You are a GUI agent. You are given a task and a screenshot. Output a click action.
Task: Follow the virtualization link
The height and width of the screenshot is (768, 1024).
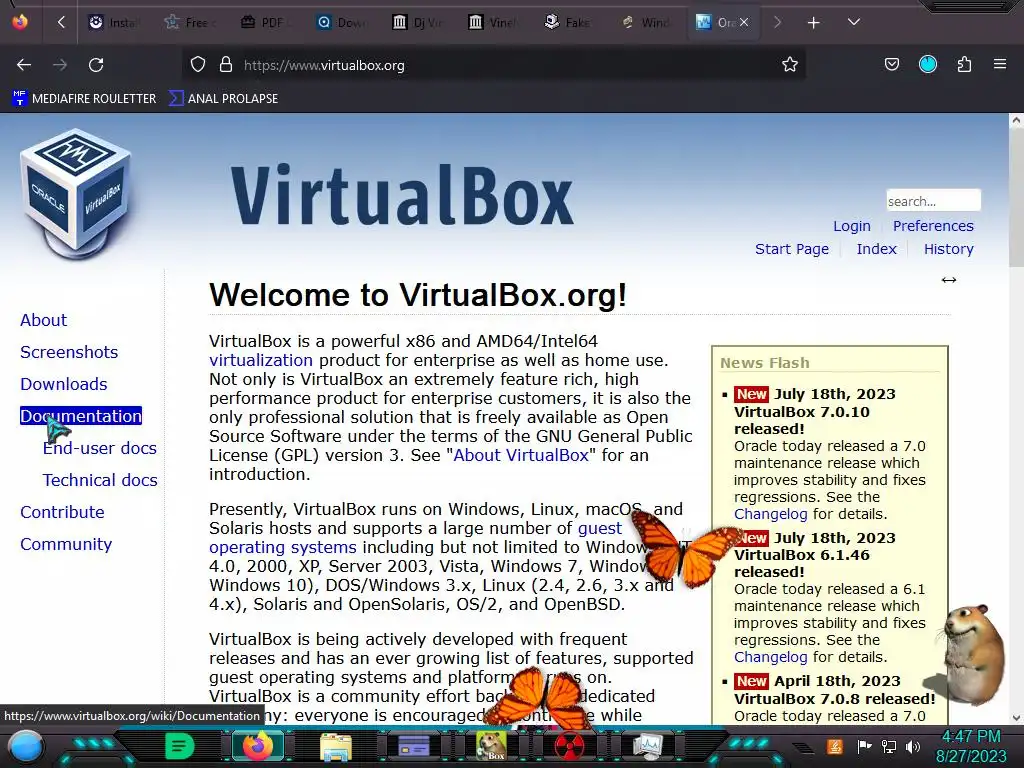click(x=261, y=360)
